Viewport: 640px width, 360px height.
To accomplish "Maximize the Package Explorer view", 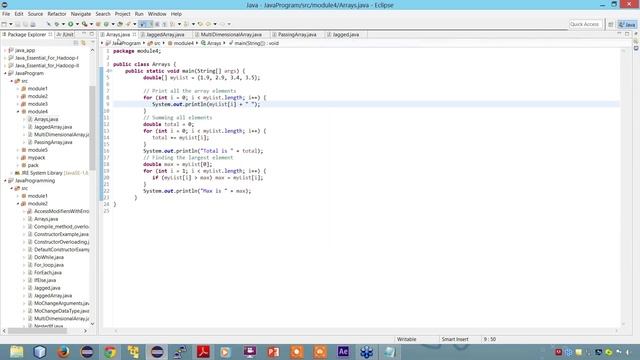I will coord(92,34).
